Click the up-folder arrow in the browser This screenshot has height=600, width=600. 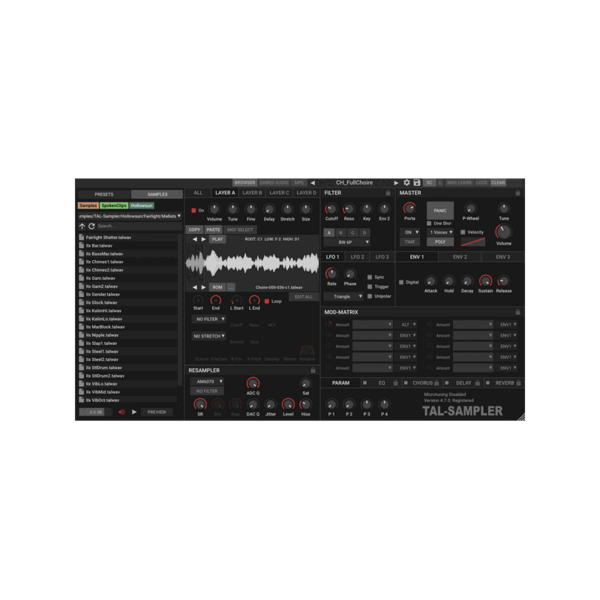(82, 226)
